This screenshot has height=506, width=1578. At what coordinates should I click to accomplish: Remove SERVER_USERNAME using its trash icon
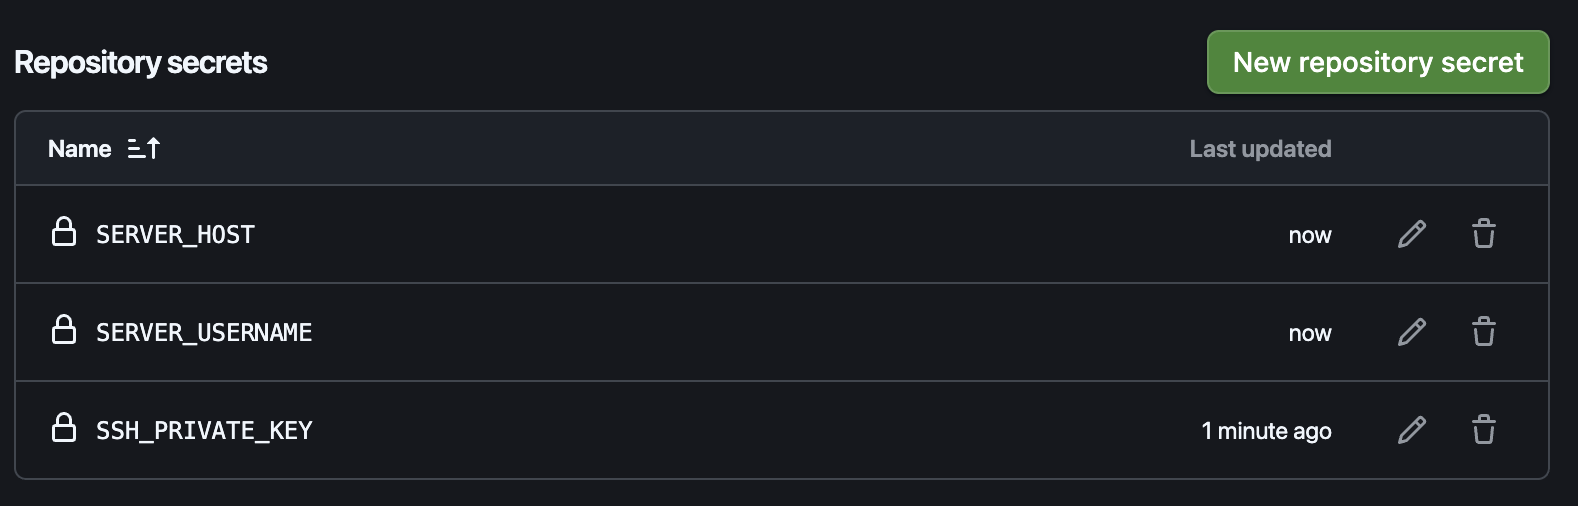point(1483,332)
